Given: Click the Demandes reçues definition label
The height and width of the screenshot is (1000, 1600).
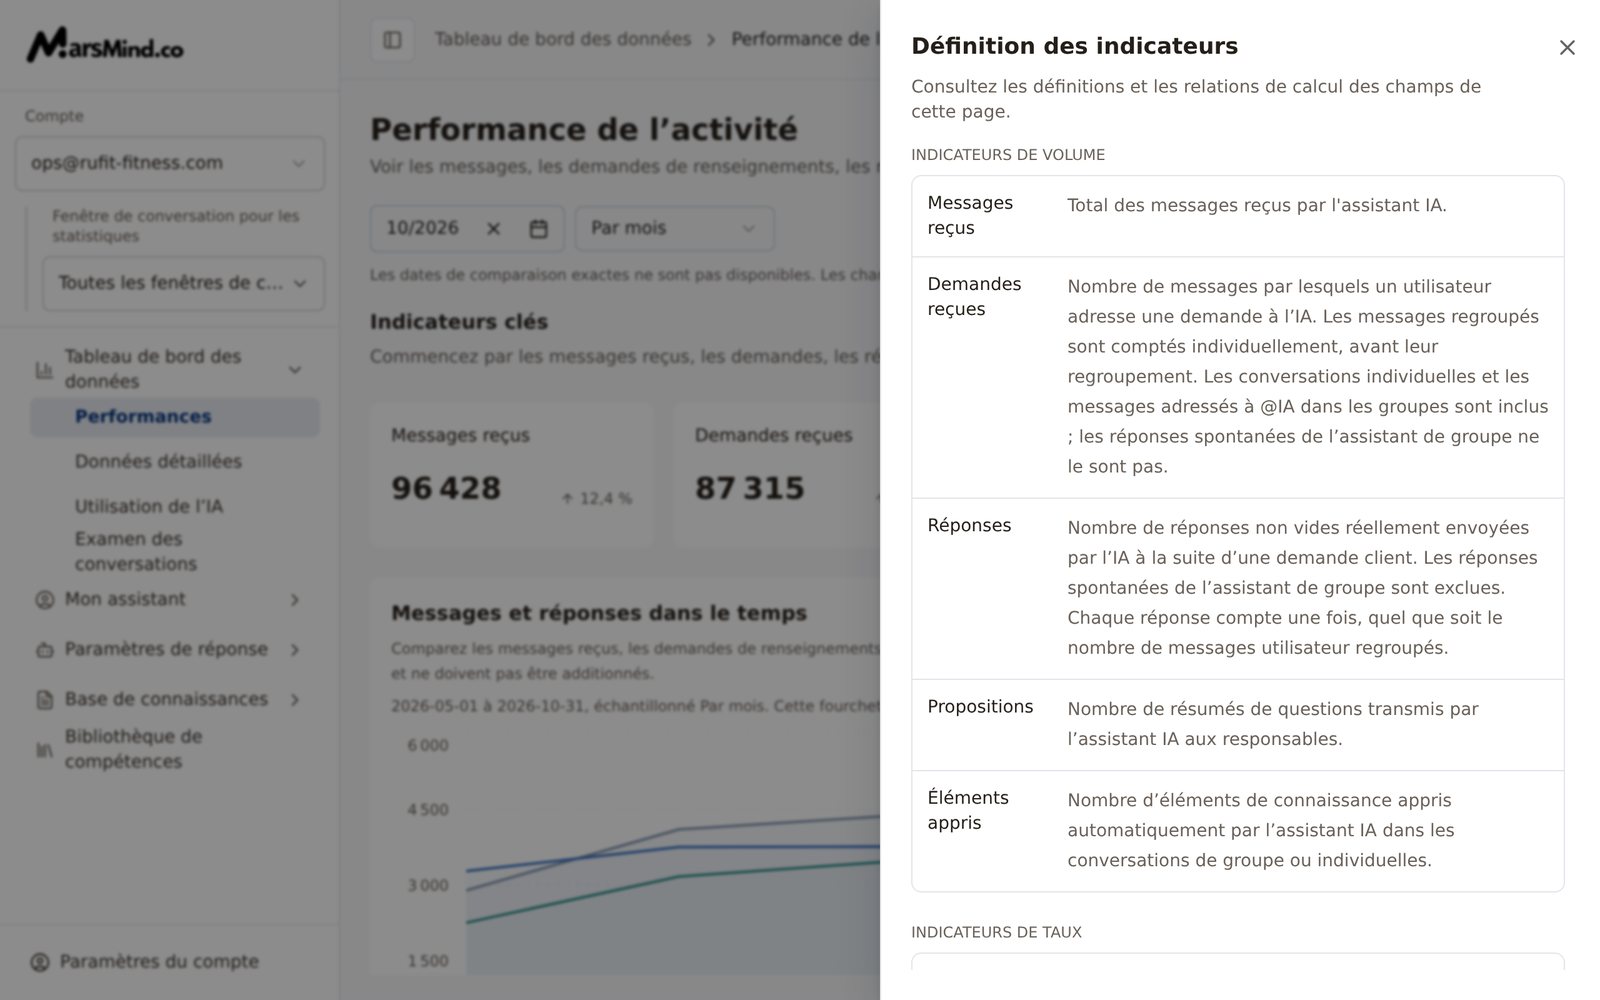Looking at the screenshot, I should (x=974, y=297).
